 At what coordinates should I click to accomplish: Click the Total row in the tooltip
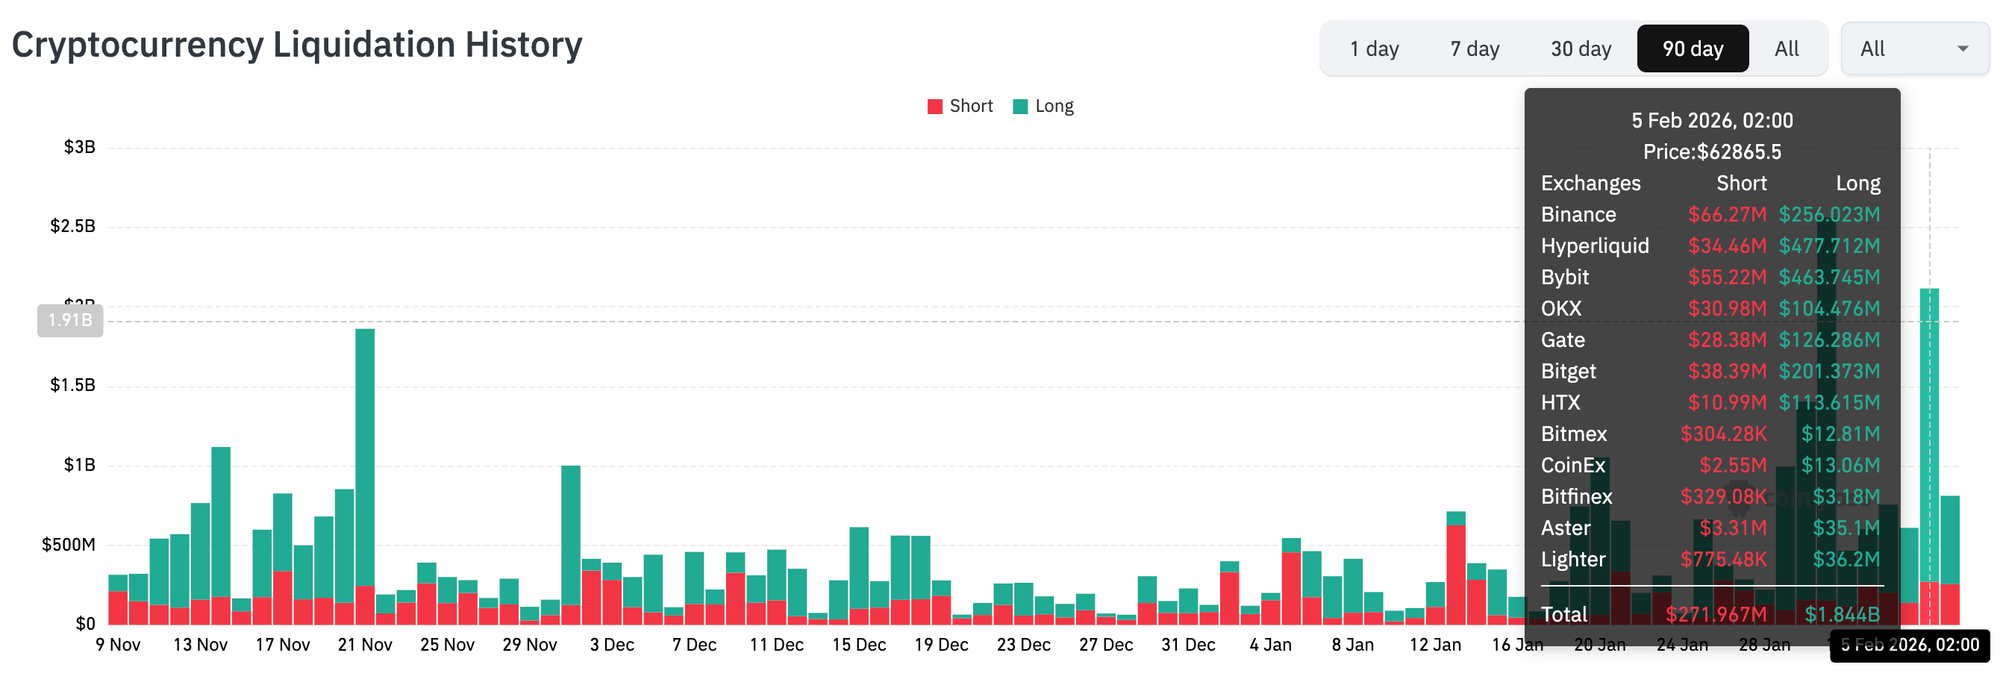pos(1710,614)
